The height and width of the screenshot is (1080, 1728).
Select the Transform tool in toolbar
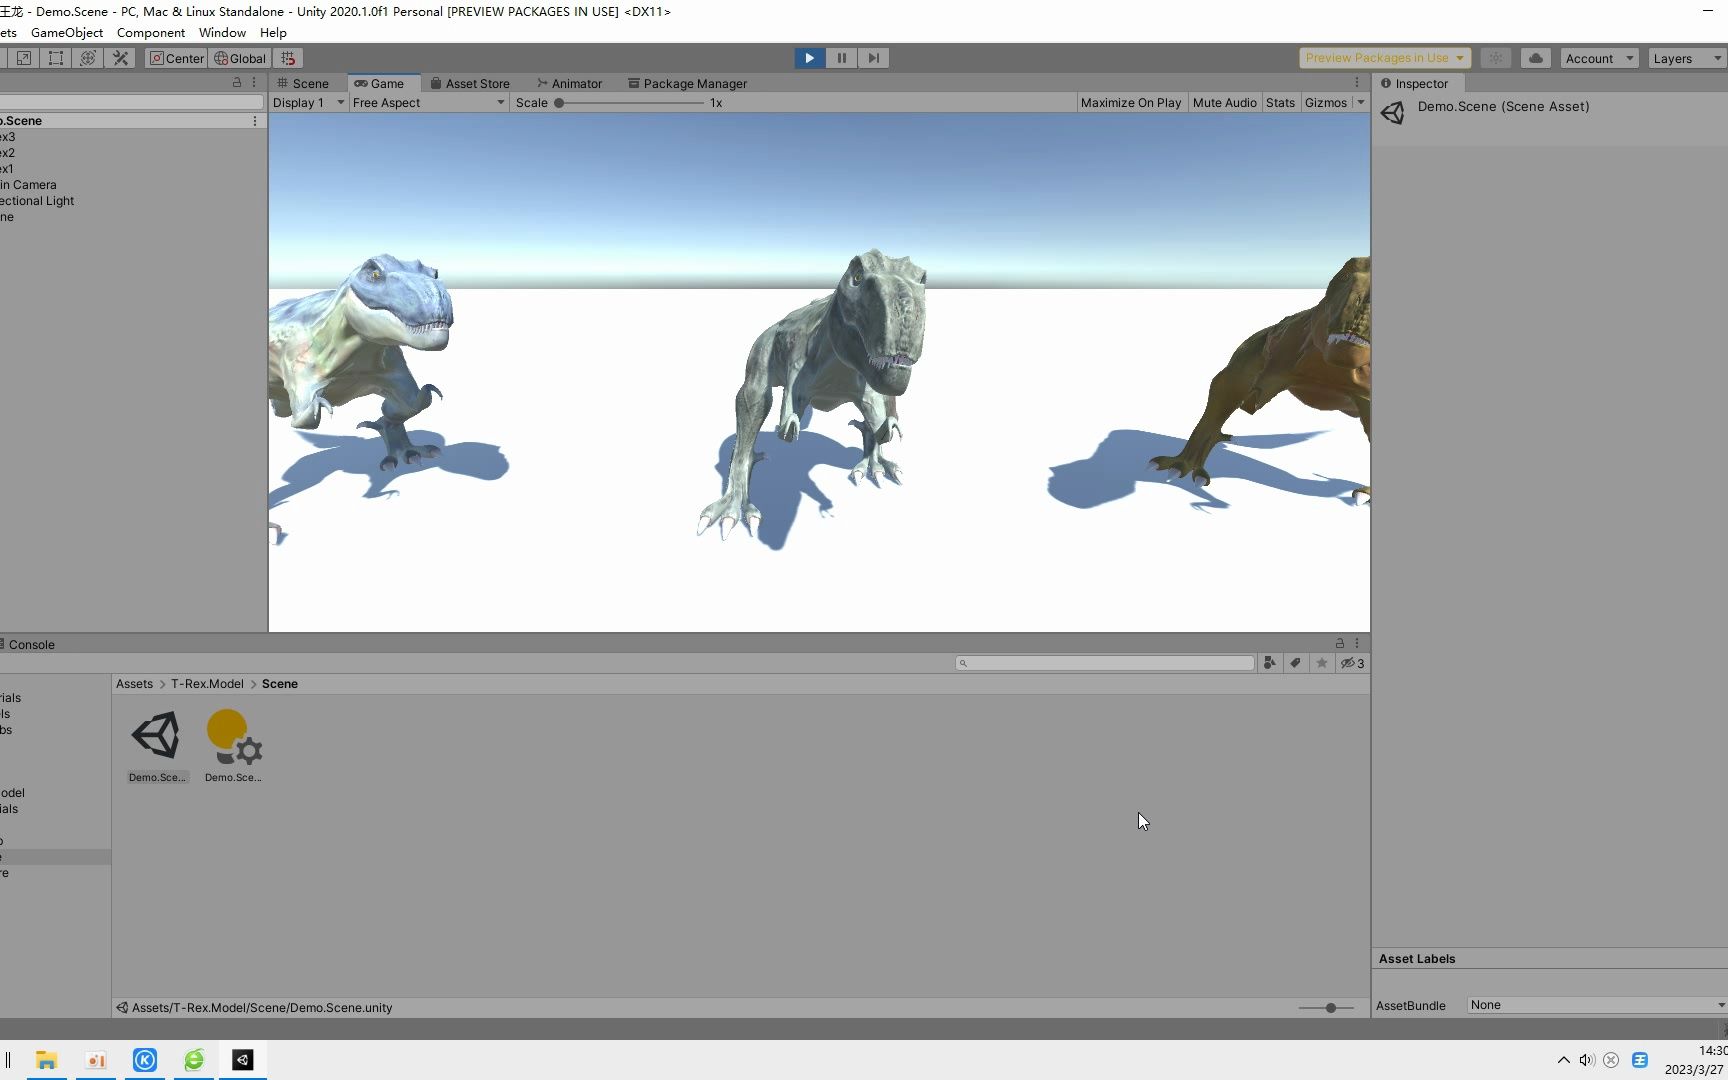click(88, 58)
